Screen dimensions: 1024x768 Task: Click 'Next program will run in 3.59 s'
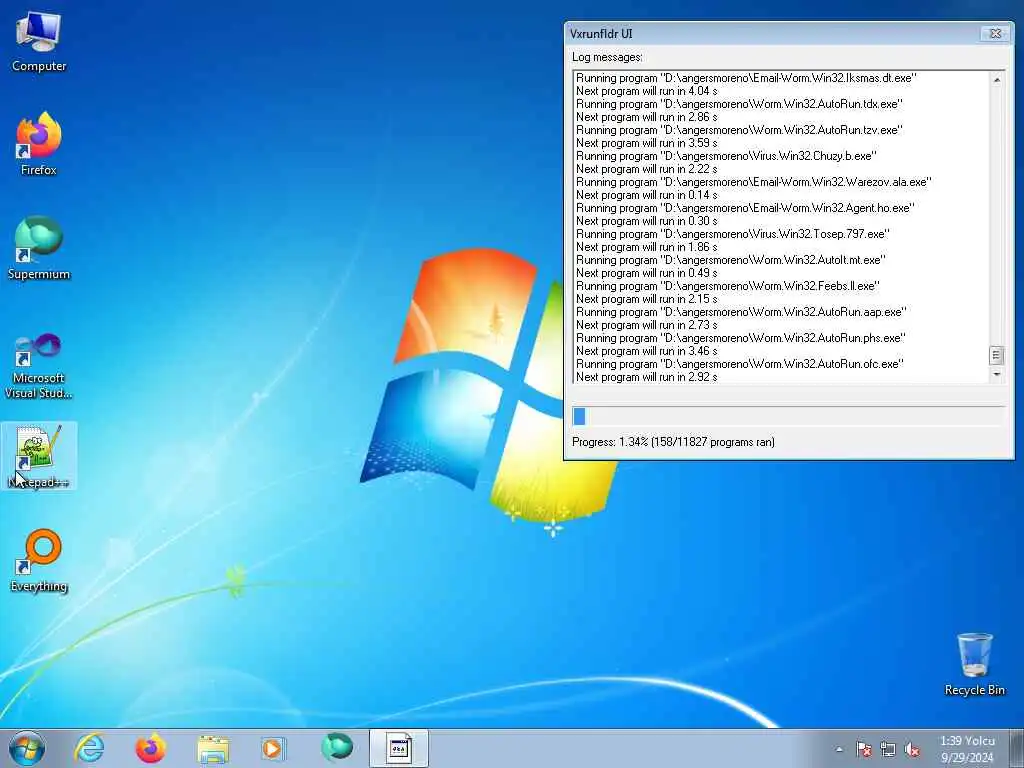pos(647,143)
